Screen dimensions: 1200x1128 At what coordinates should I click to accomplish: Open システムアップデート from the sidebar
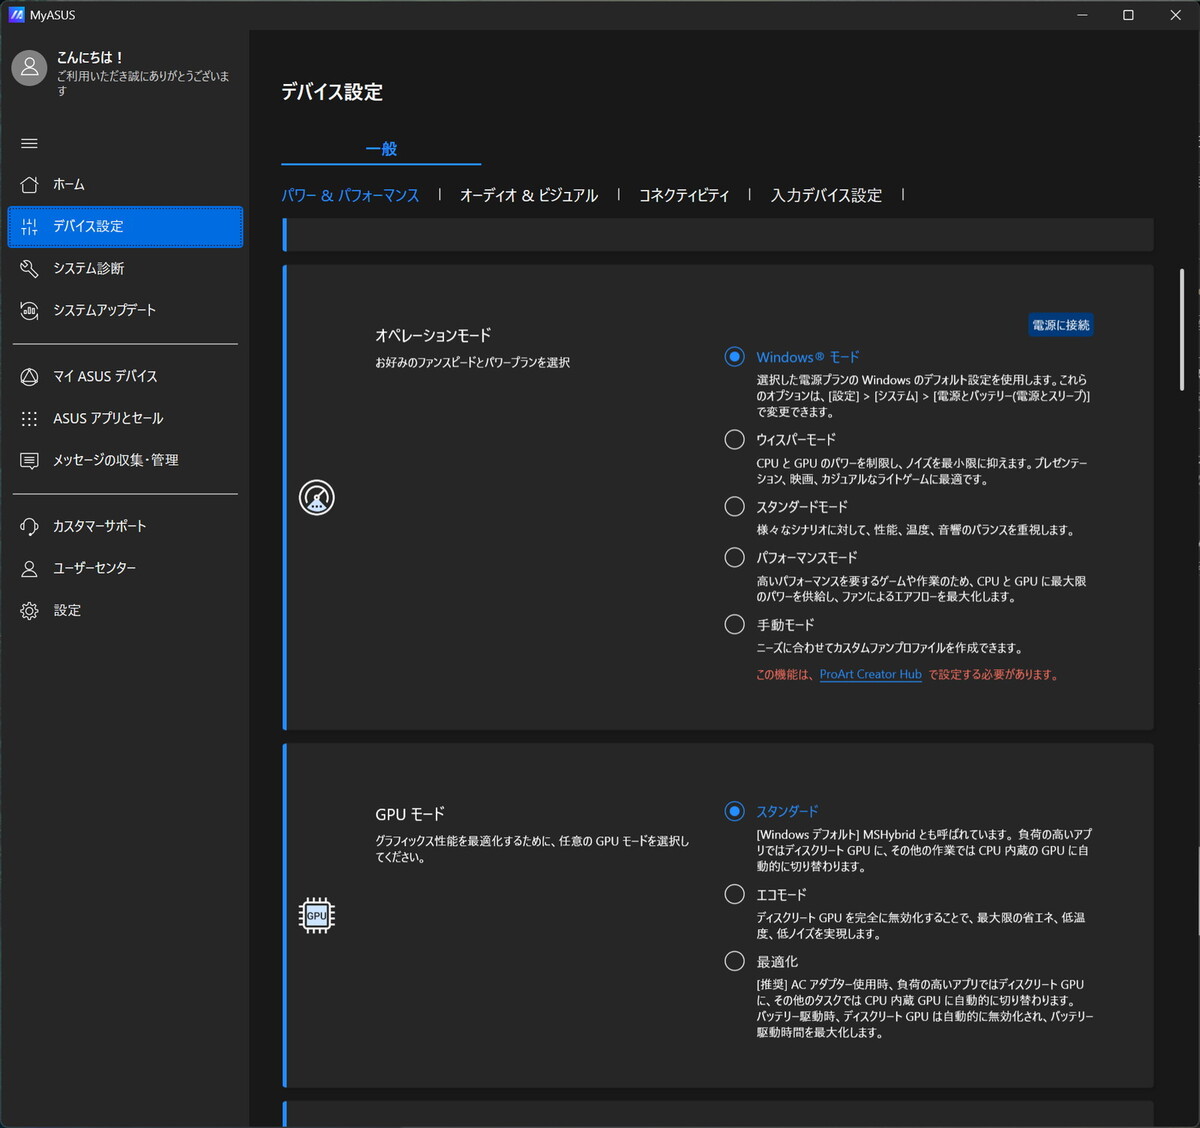click(x=125, y=310)
